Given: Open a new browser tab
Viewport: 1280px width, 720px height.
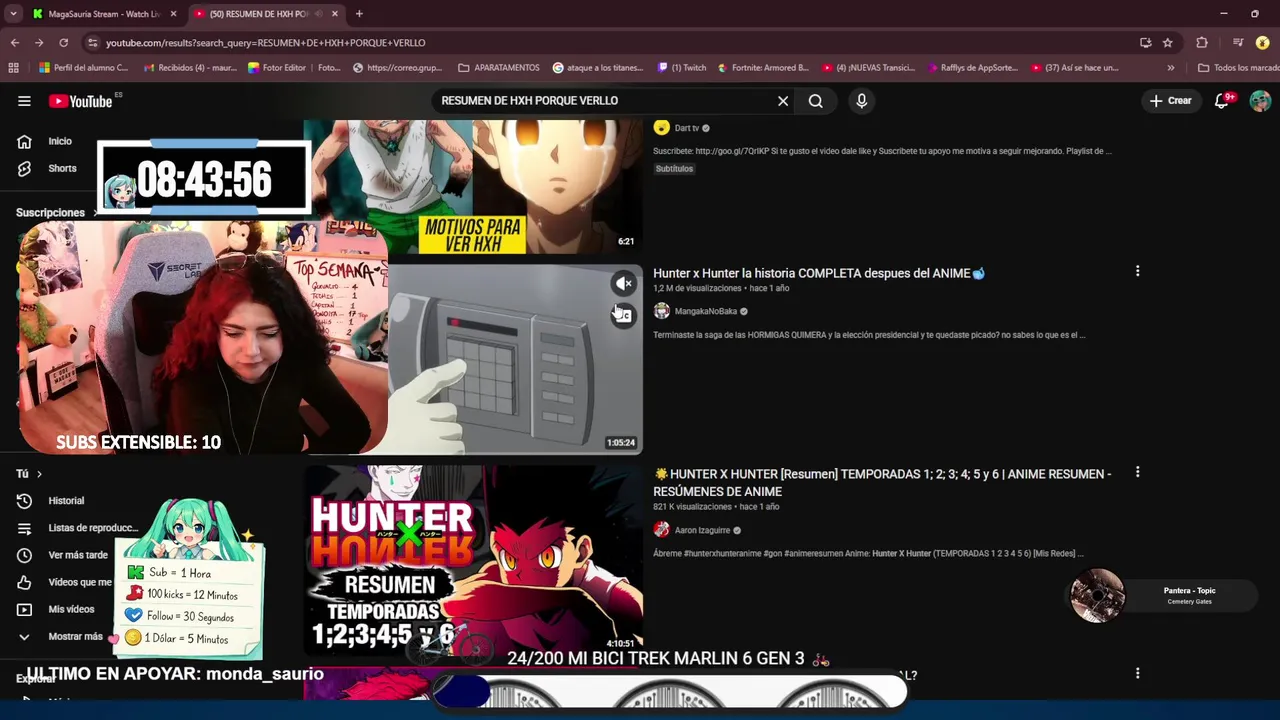Looking at the screenshot, I should pyautogui.click(x=359, y=14).
